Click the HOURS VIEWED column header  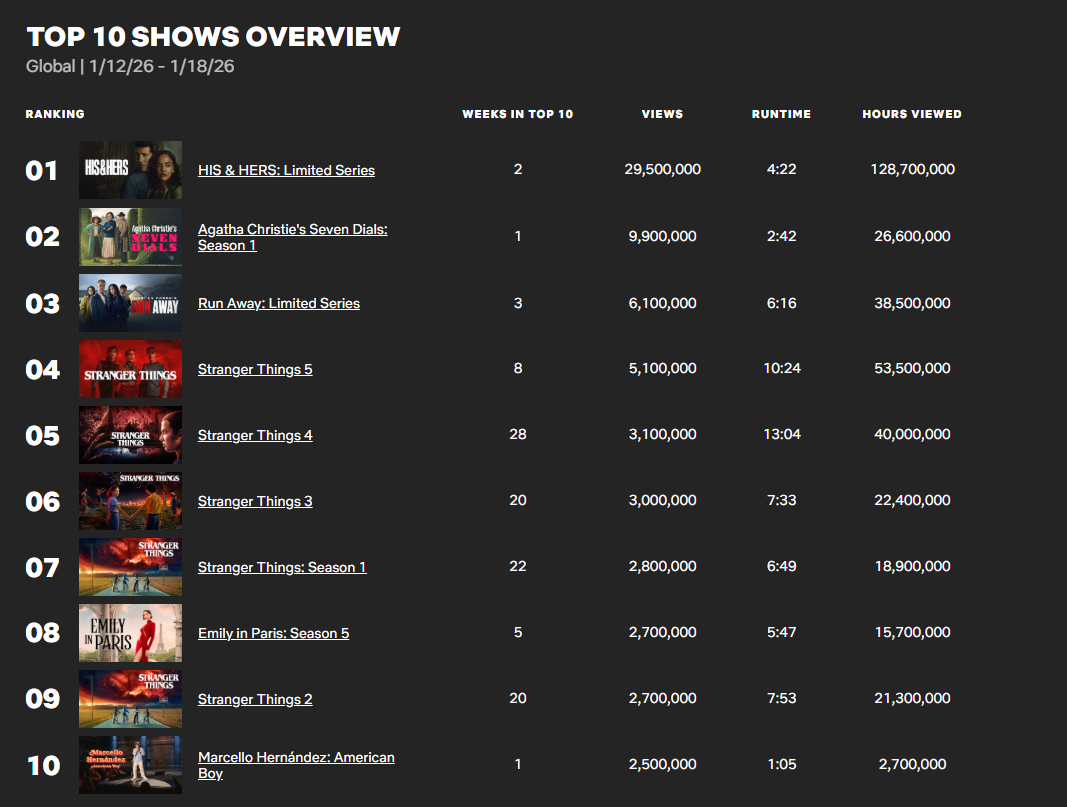(912, 114)
